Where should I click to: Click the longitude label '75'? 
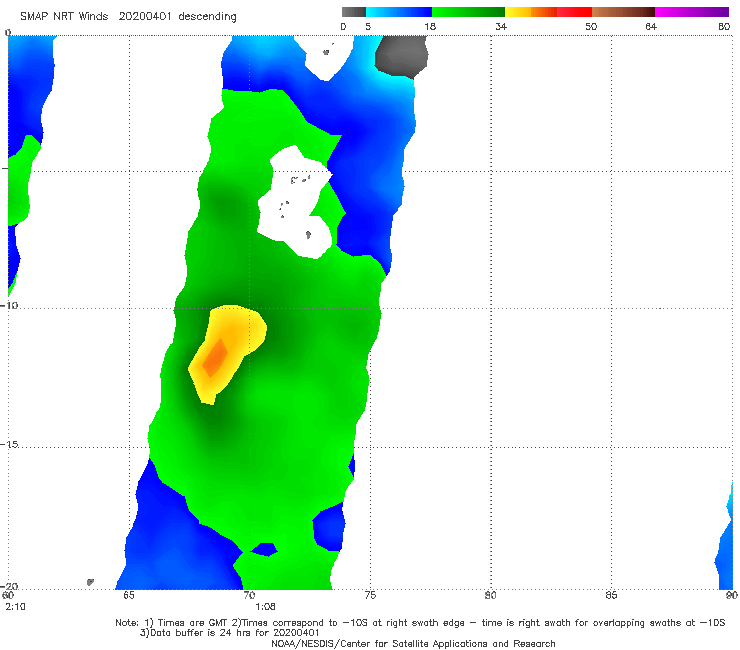(x=370, y=595)
